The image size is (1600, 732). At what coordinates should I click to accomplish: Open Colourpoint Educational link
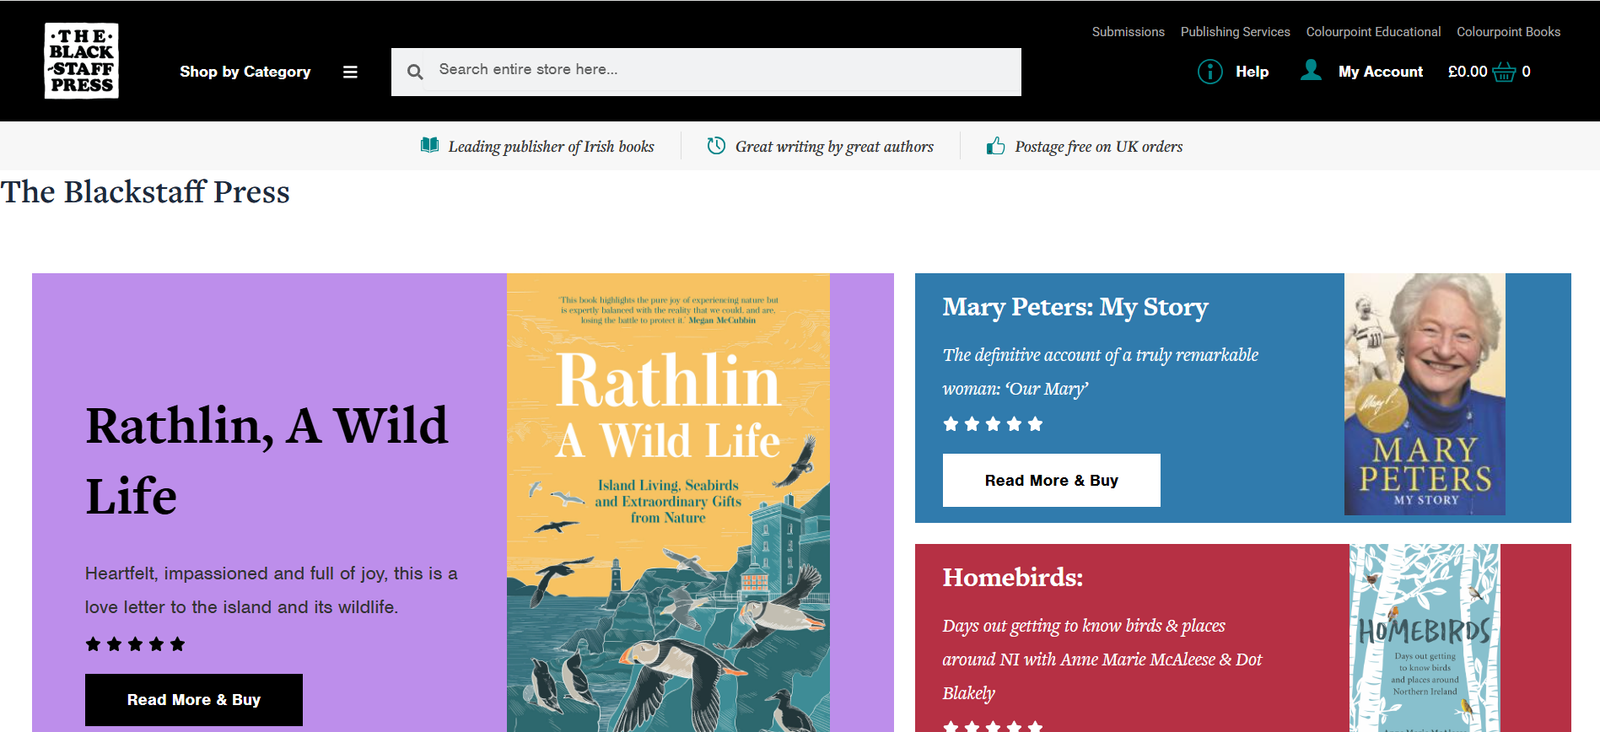pos(1373,32)
